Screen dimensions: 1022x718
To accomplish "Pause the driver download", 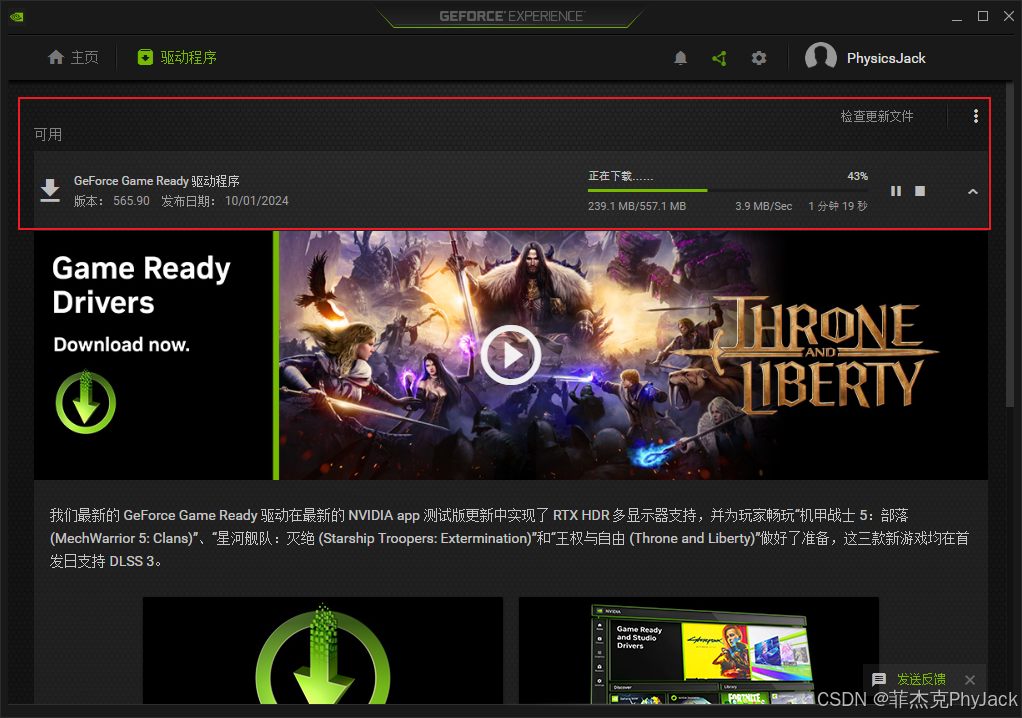I will pyautogui.click(x=896, y=191).
